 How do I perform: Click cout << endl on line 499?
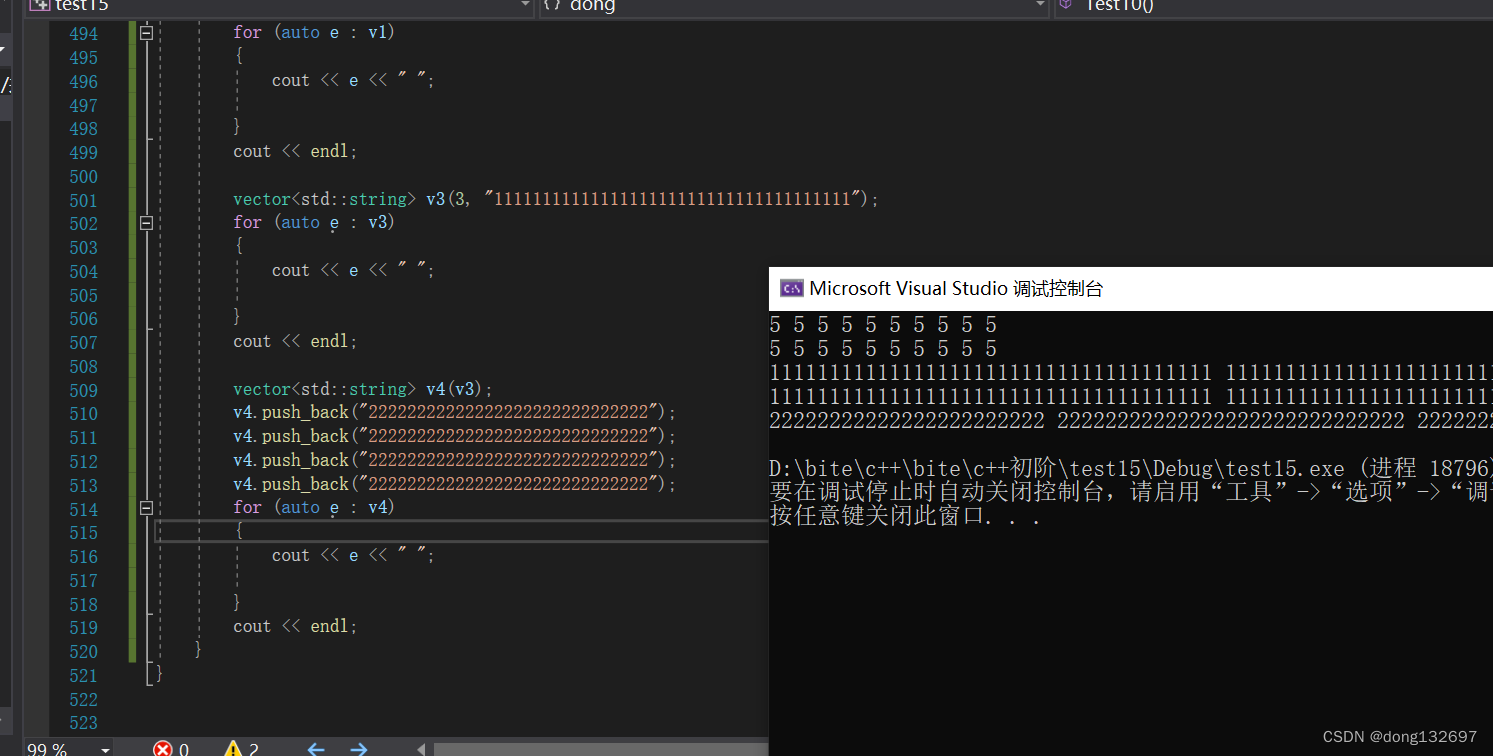point(295,151)
